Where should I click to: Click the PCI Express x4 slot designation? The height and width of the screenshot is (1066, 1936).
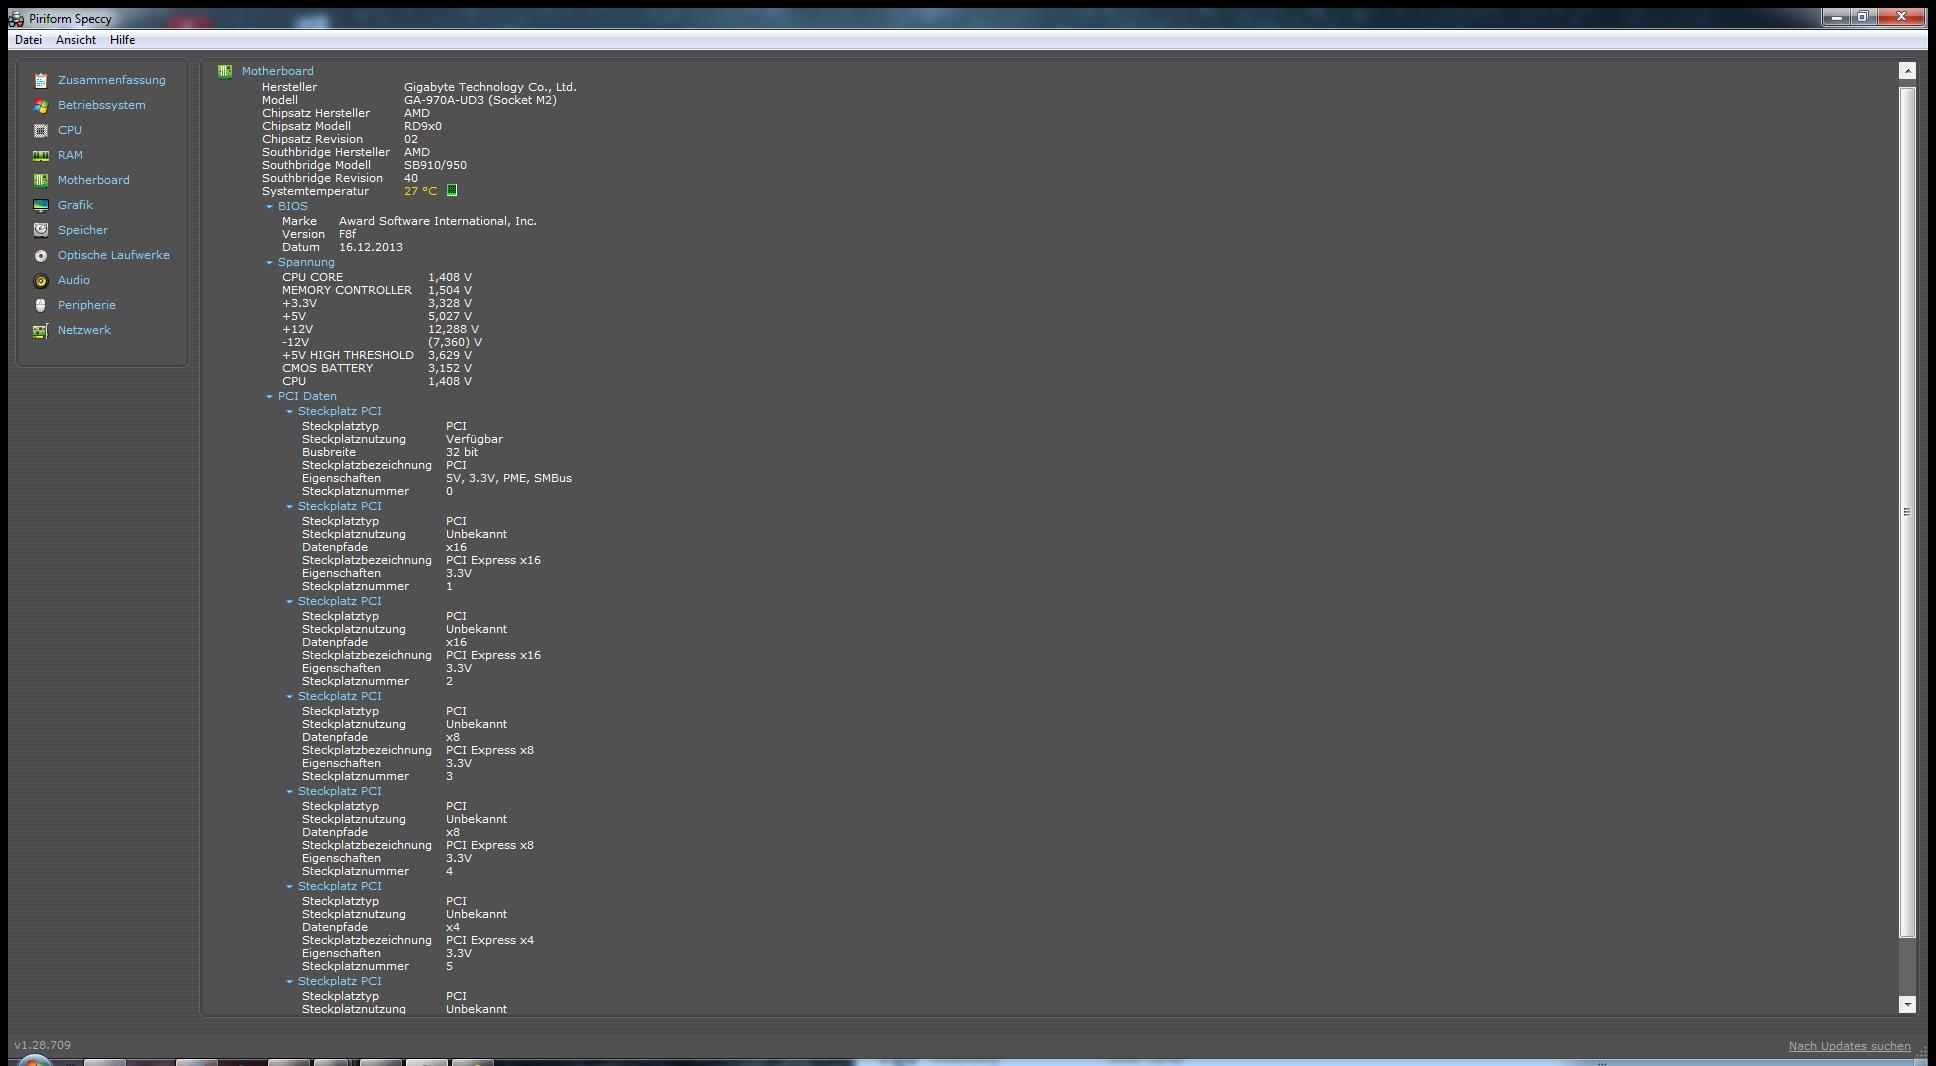tap(490, 940)
